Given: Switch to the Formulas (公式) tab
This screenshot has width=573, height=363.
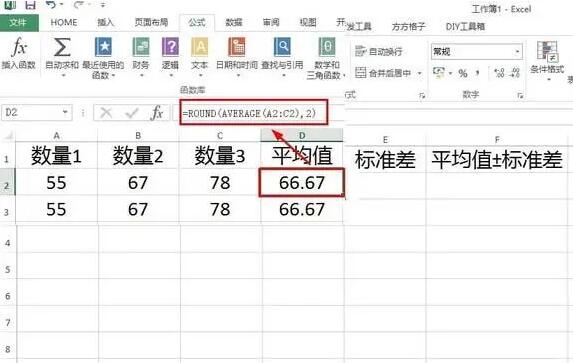Looking at the screenshot, I should [197, 23].
